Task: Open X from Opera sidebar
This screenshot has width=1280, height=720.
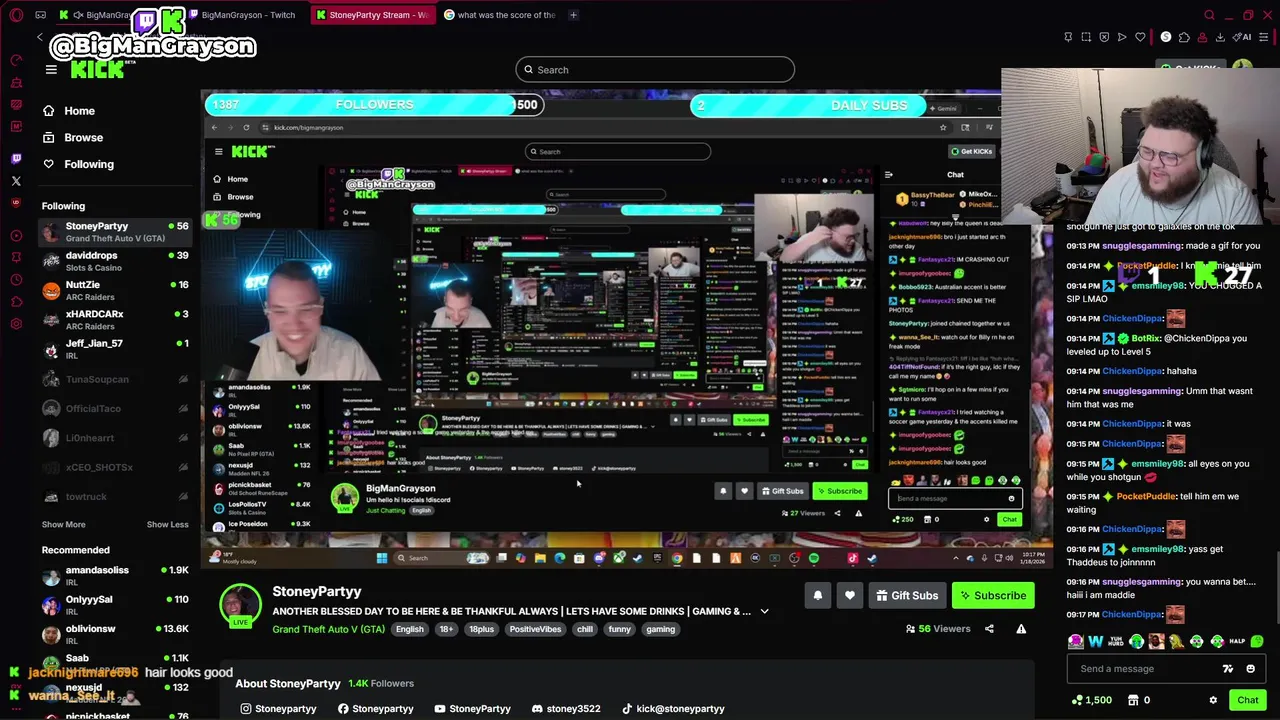Action: click(x=16, y=181)
